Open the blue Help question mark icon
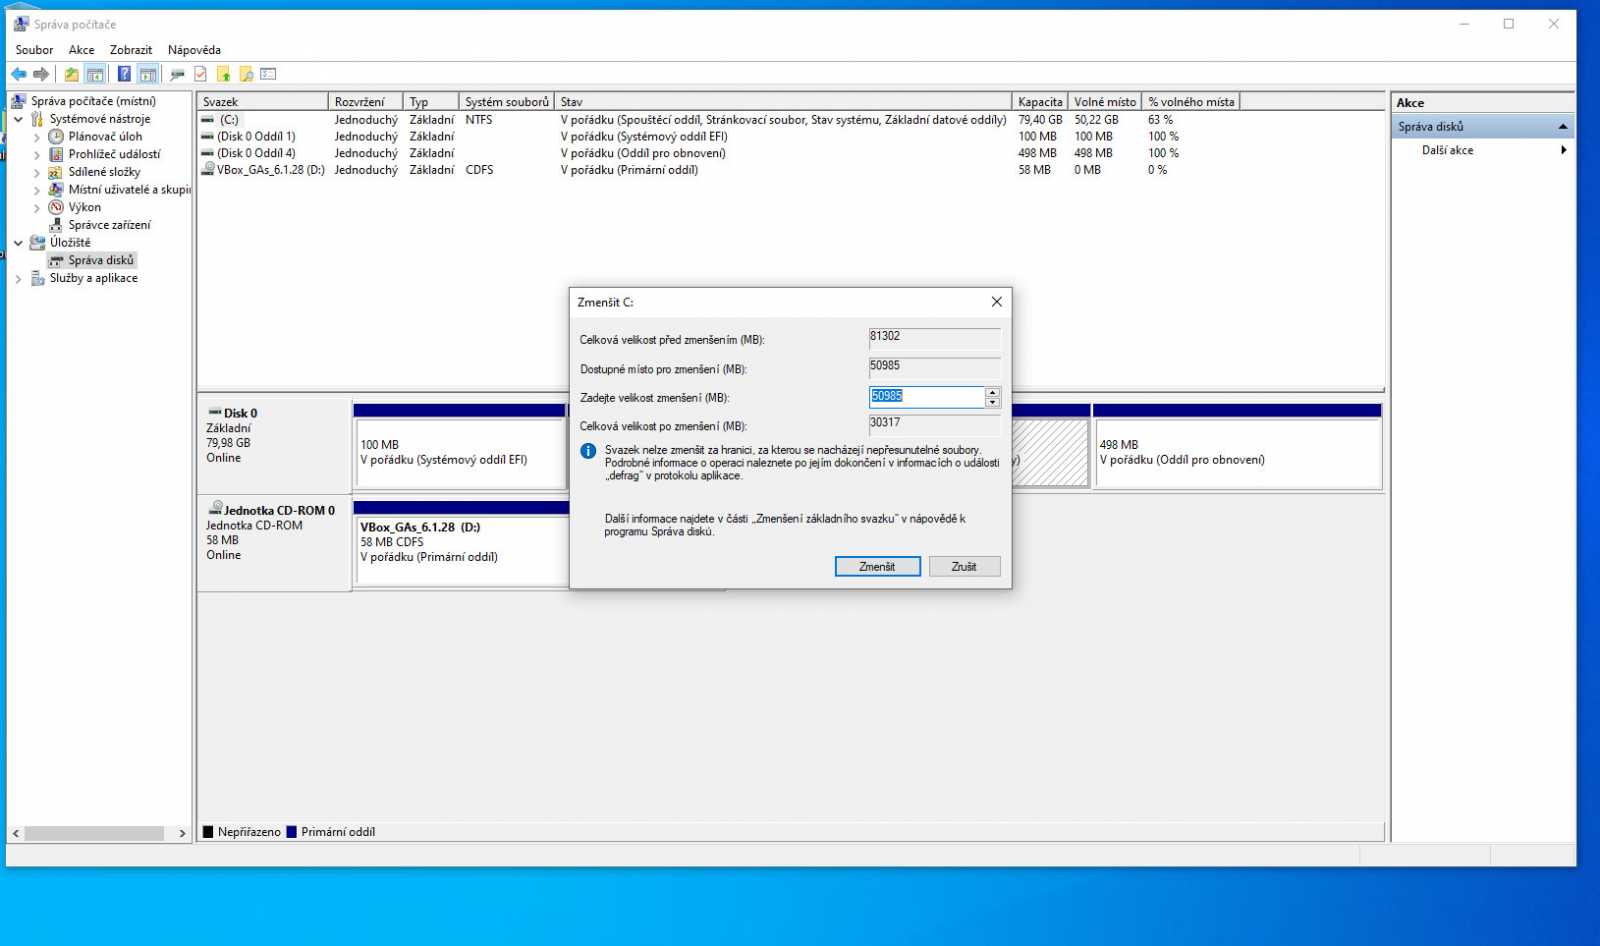 coord(124,74)
